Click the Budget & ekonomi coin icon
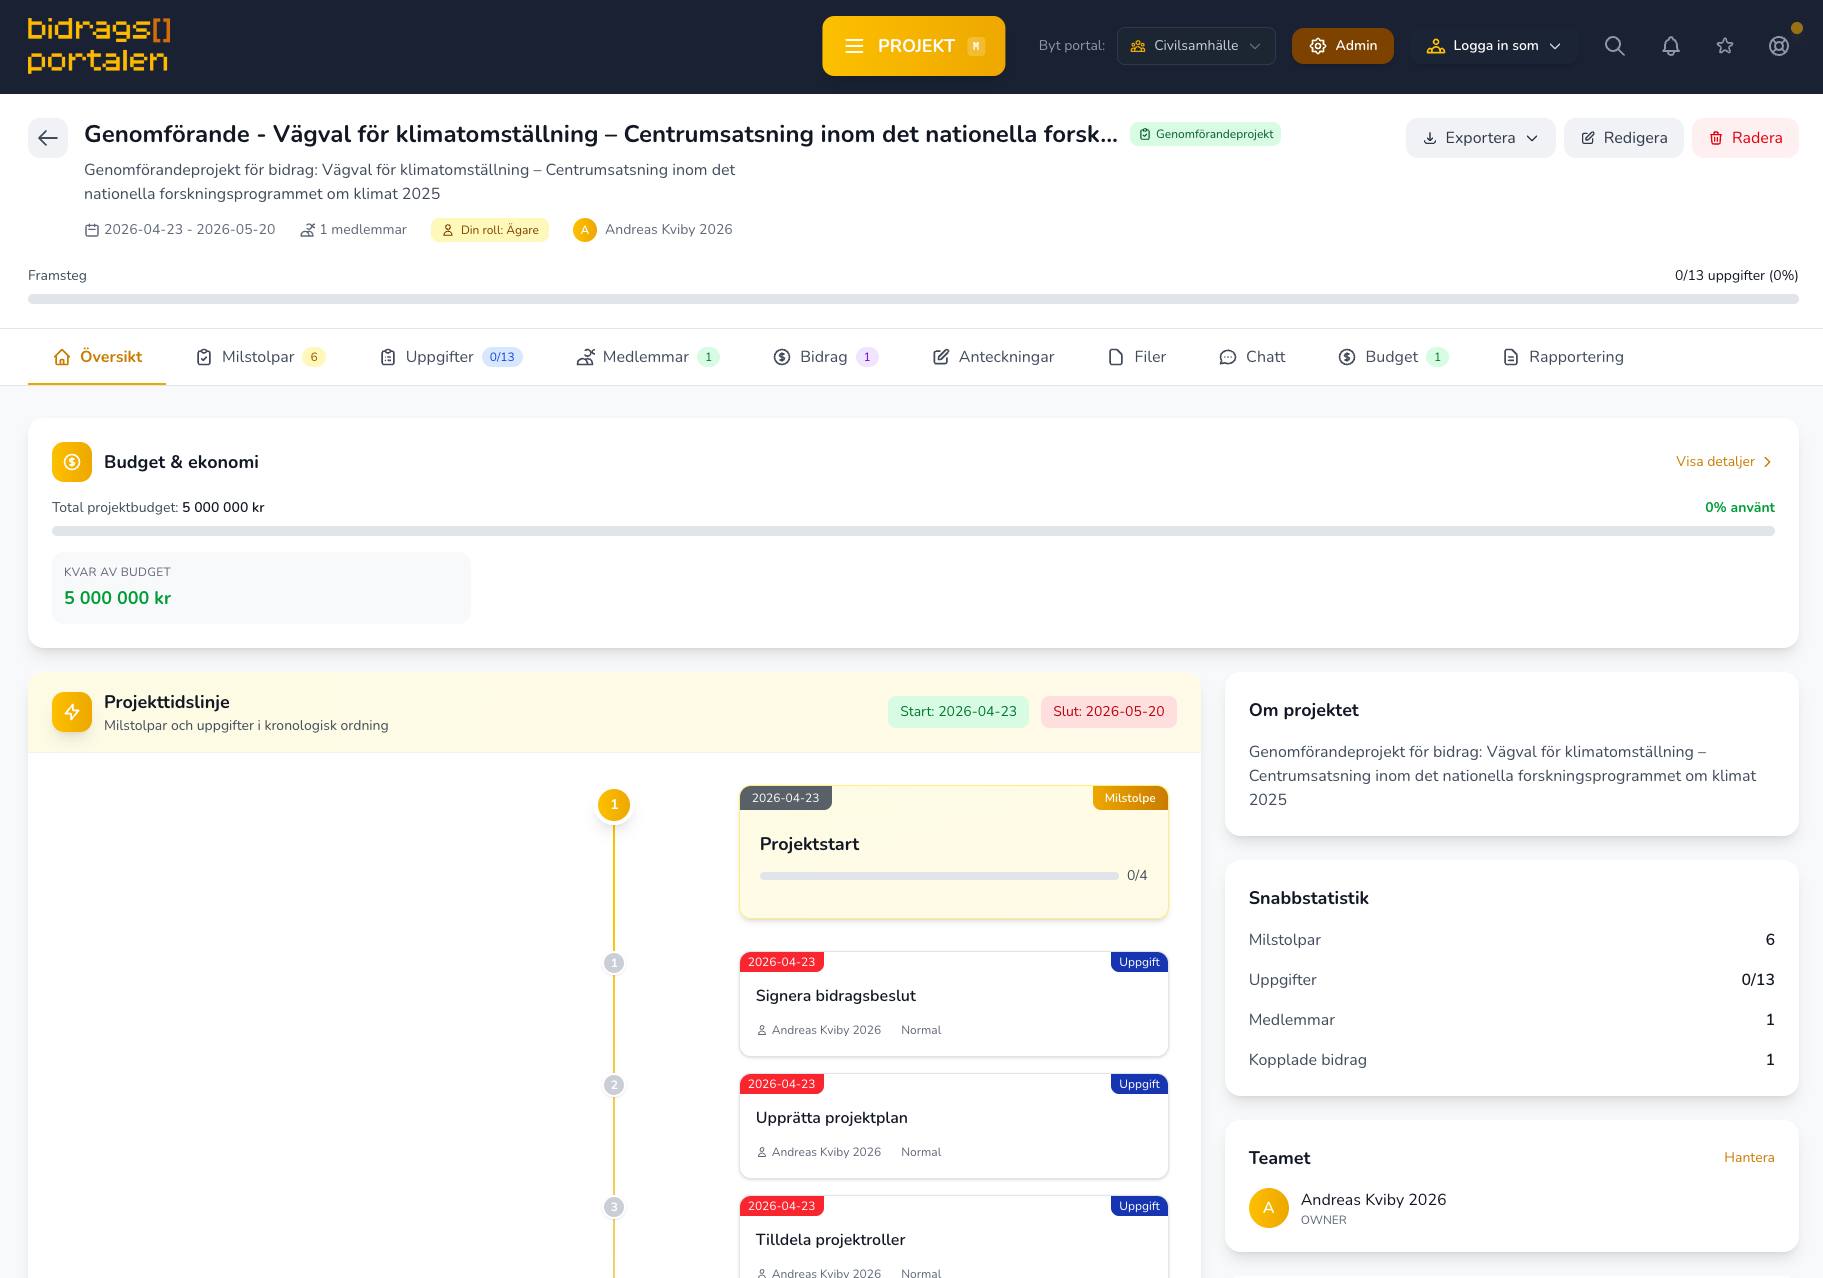Viewport: 1823px width, 1278px height. click(x=72, y=462)
